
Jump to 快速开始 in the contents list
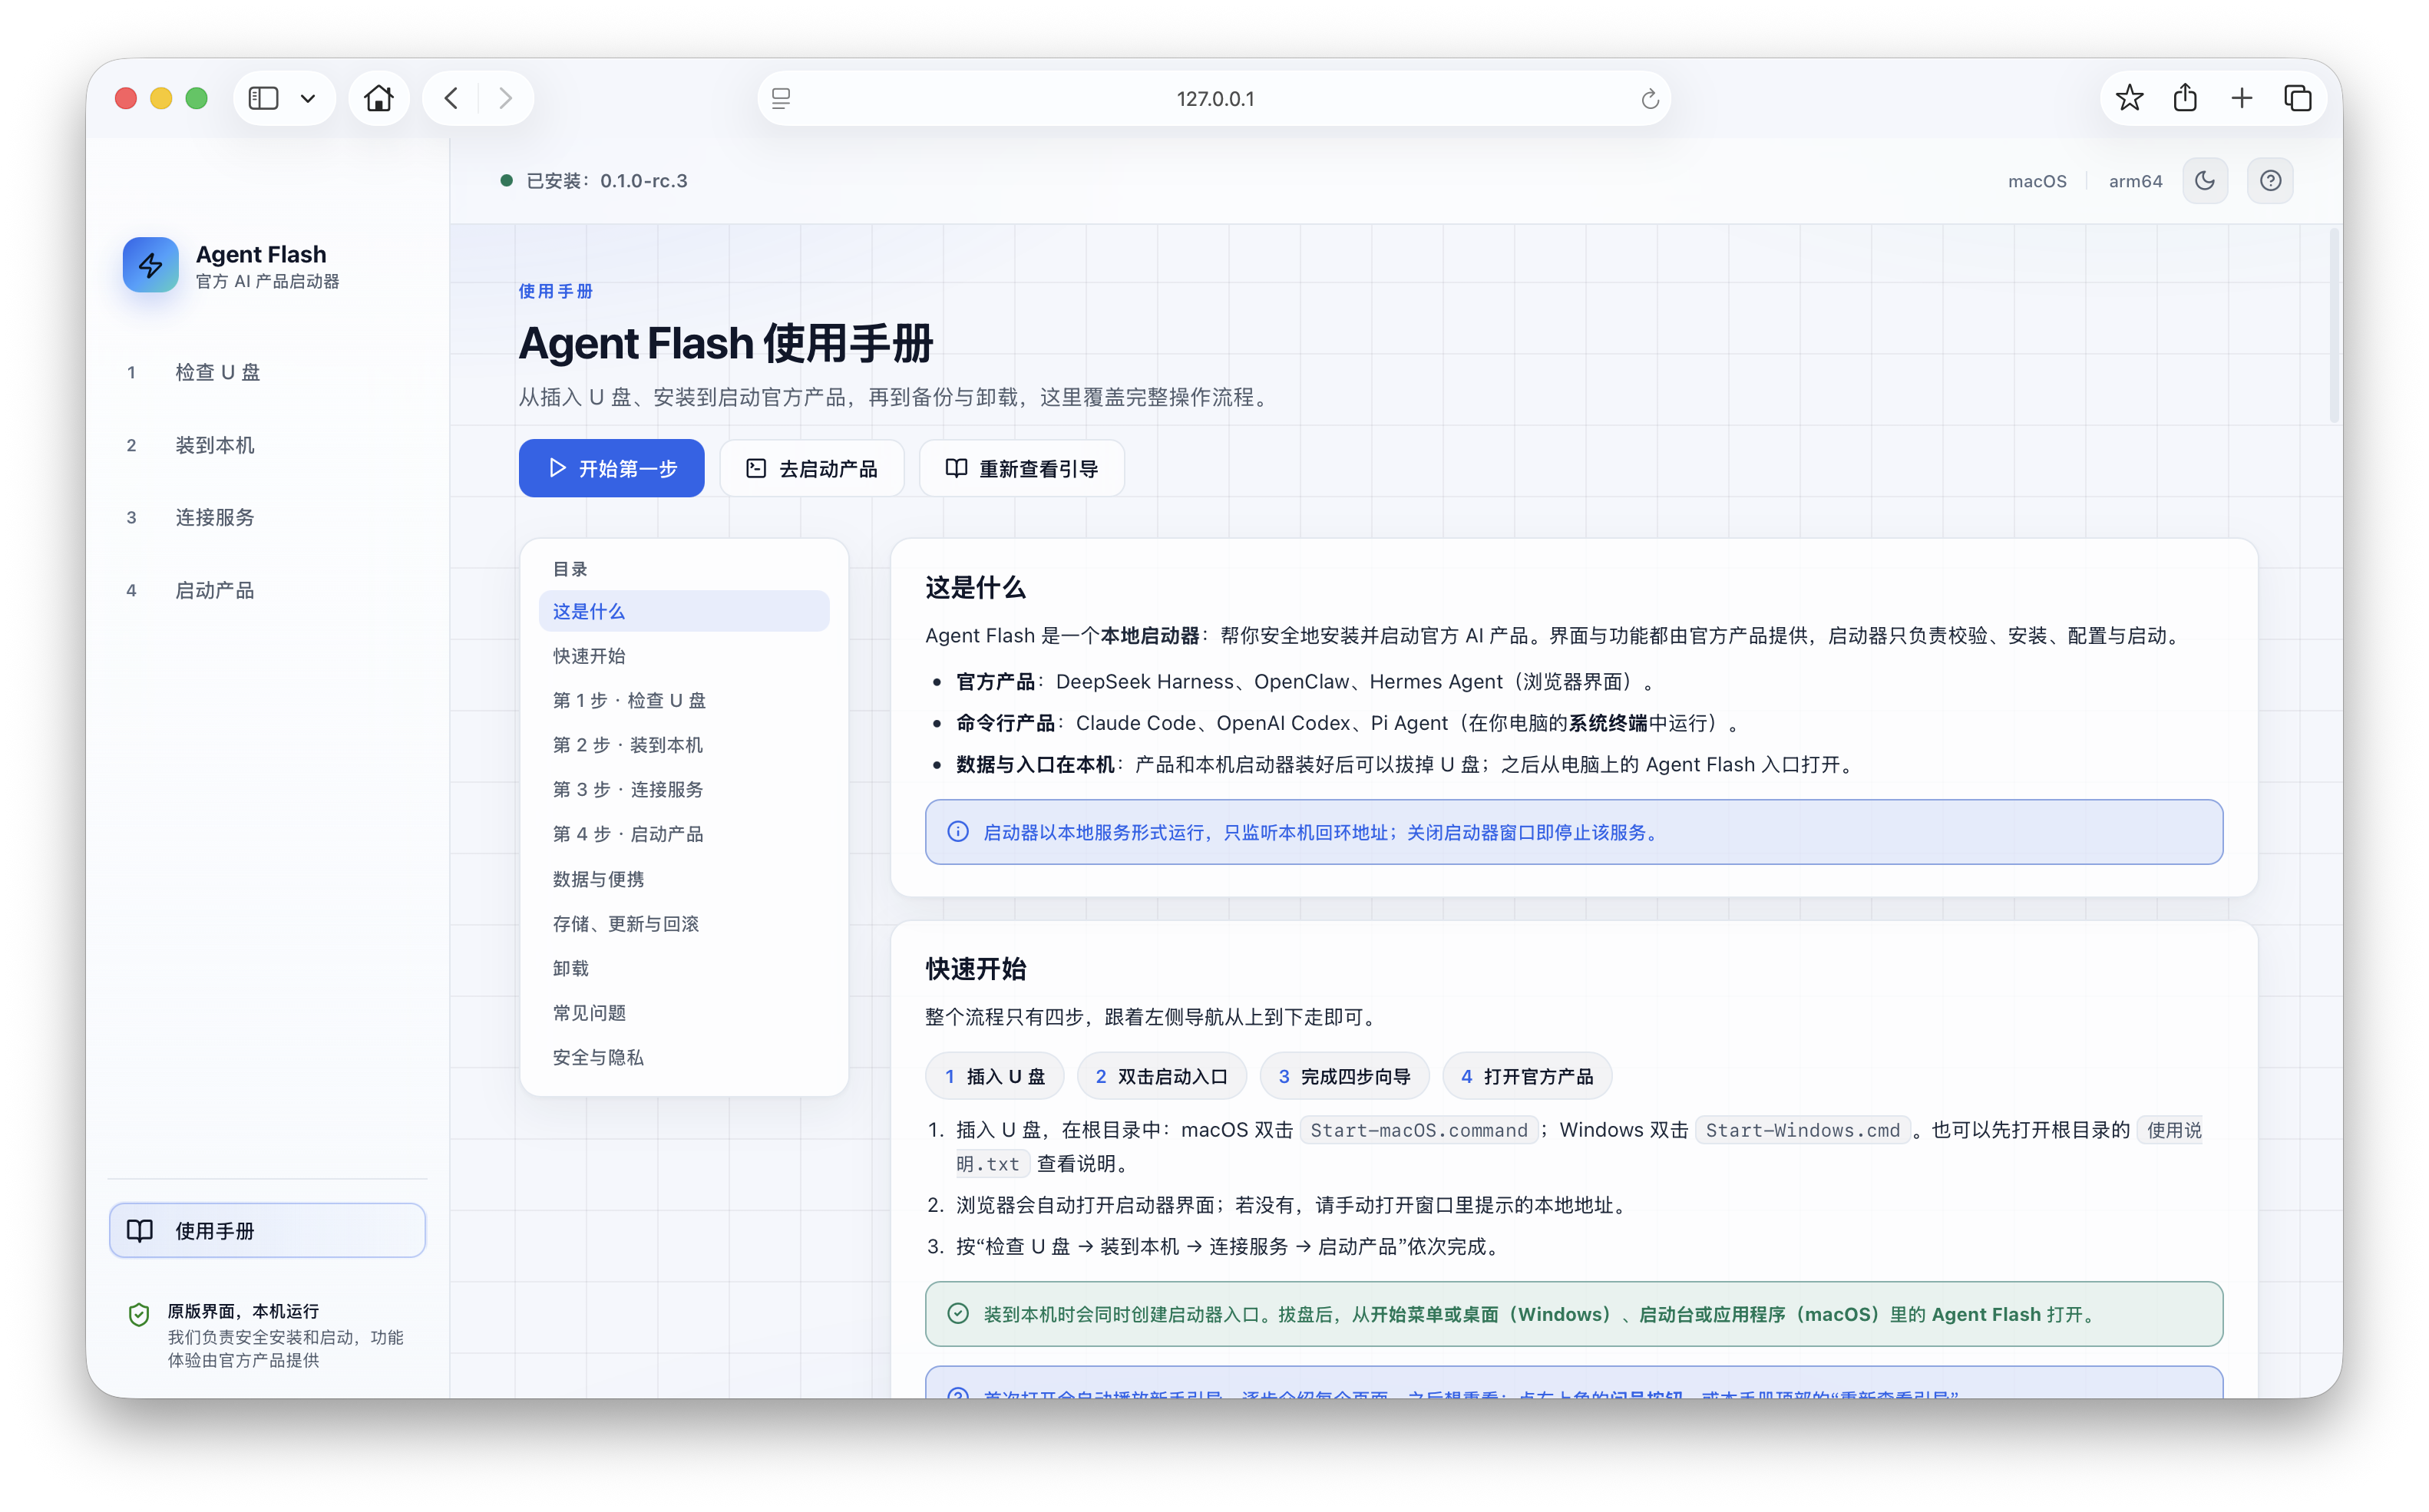tap(684, 656)
